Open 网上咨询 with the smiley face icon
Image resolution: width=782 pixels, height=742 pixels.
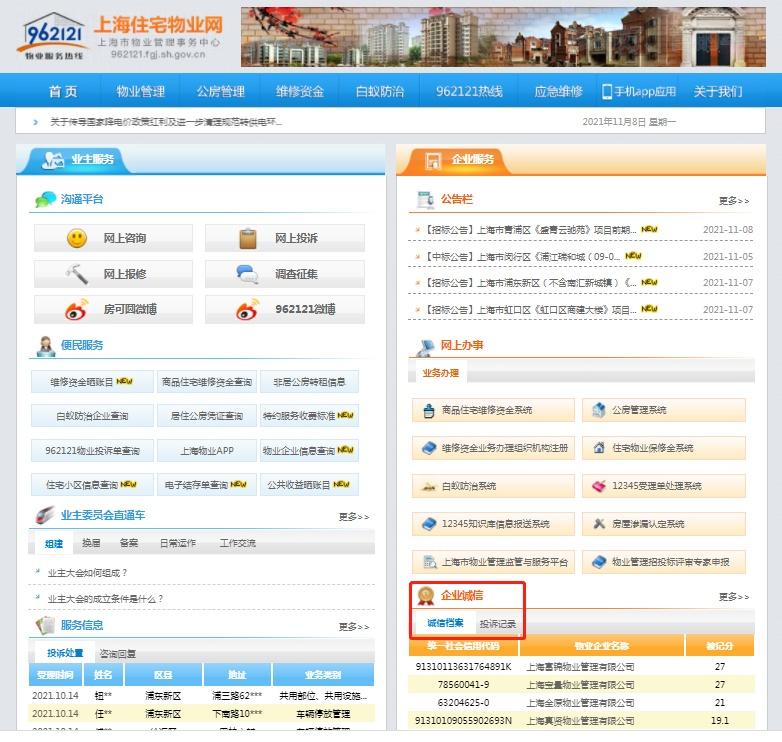click(x=113, y=238)
